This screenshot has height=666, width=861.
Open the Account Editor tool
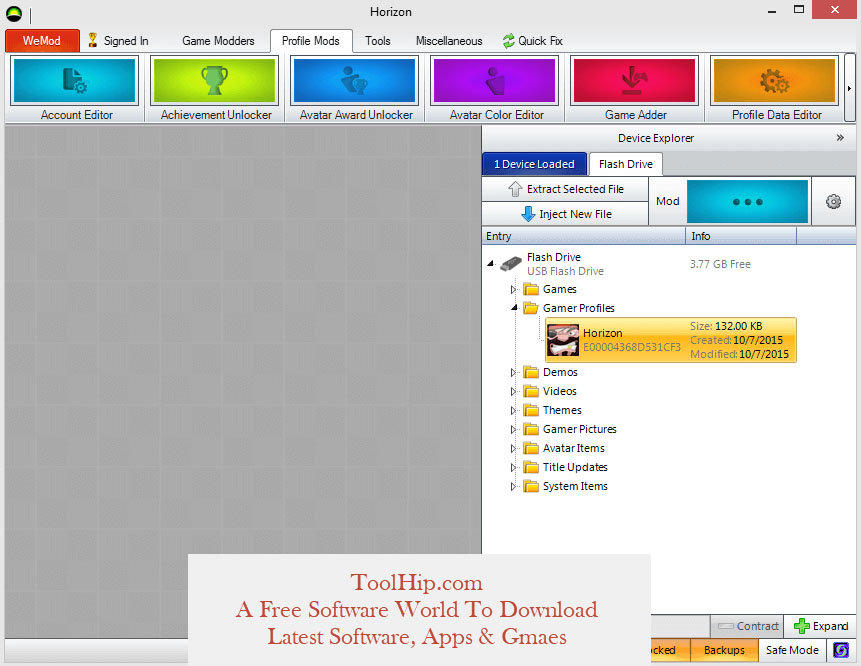pos(75,88)
